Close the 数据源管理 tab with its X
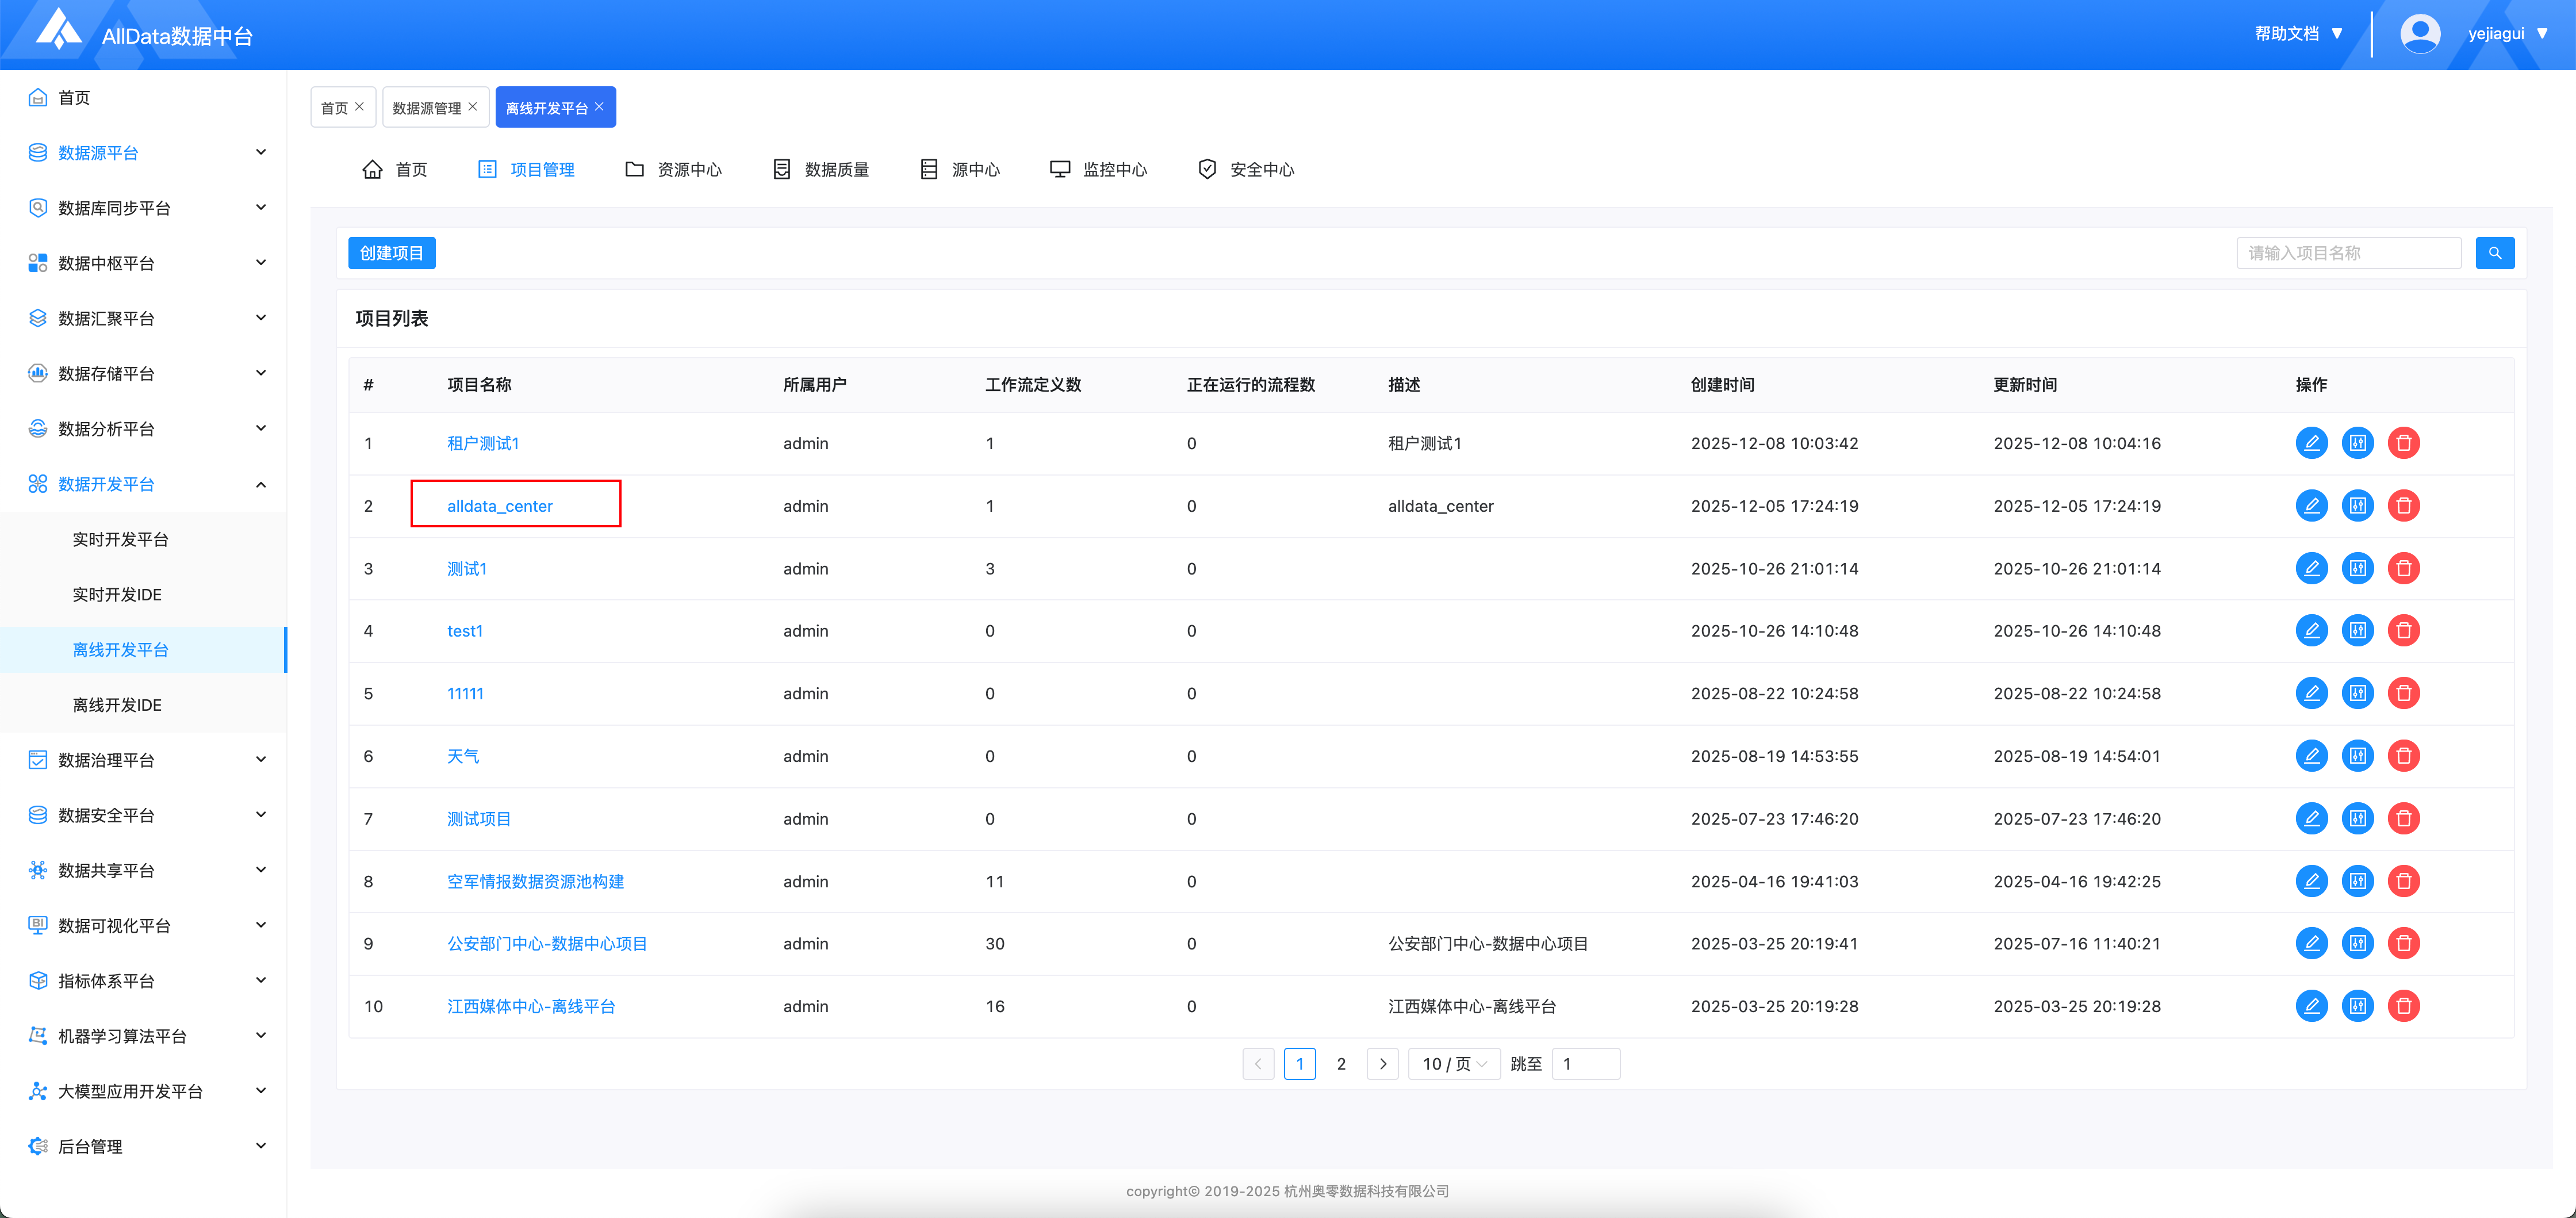 473,107
